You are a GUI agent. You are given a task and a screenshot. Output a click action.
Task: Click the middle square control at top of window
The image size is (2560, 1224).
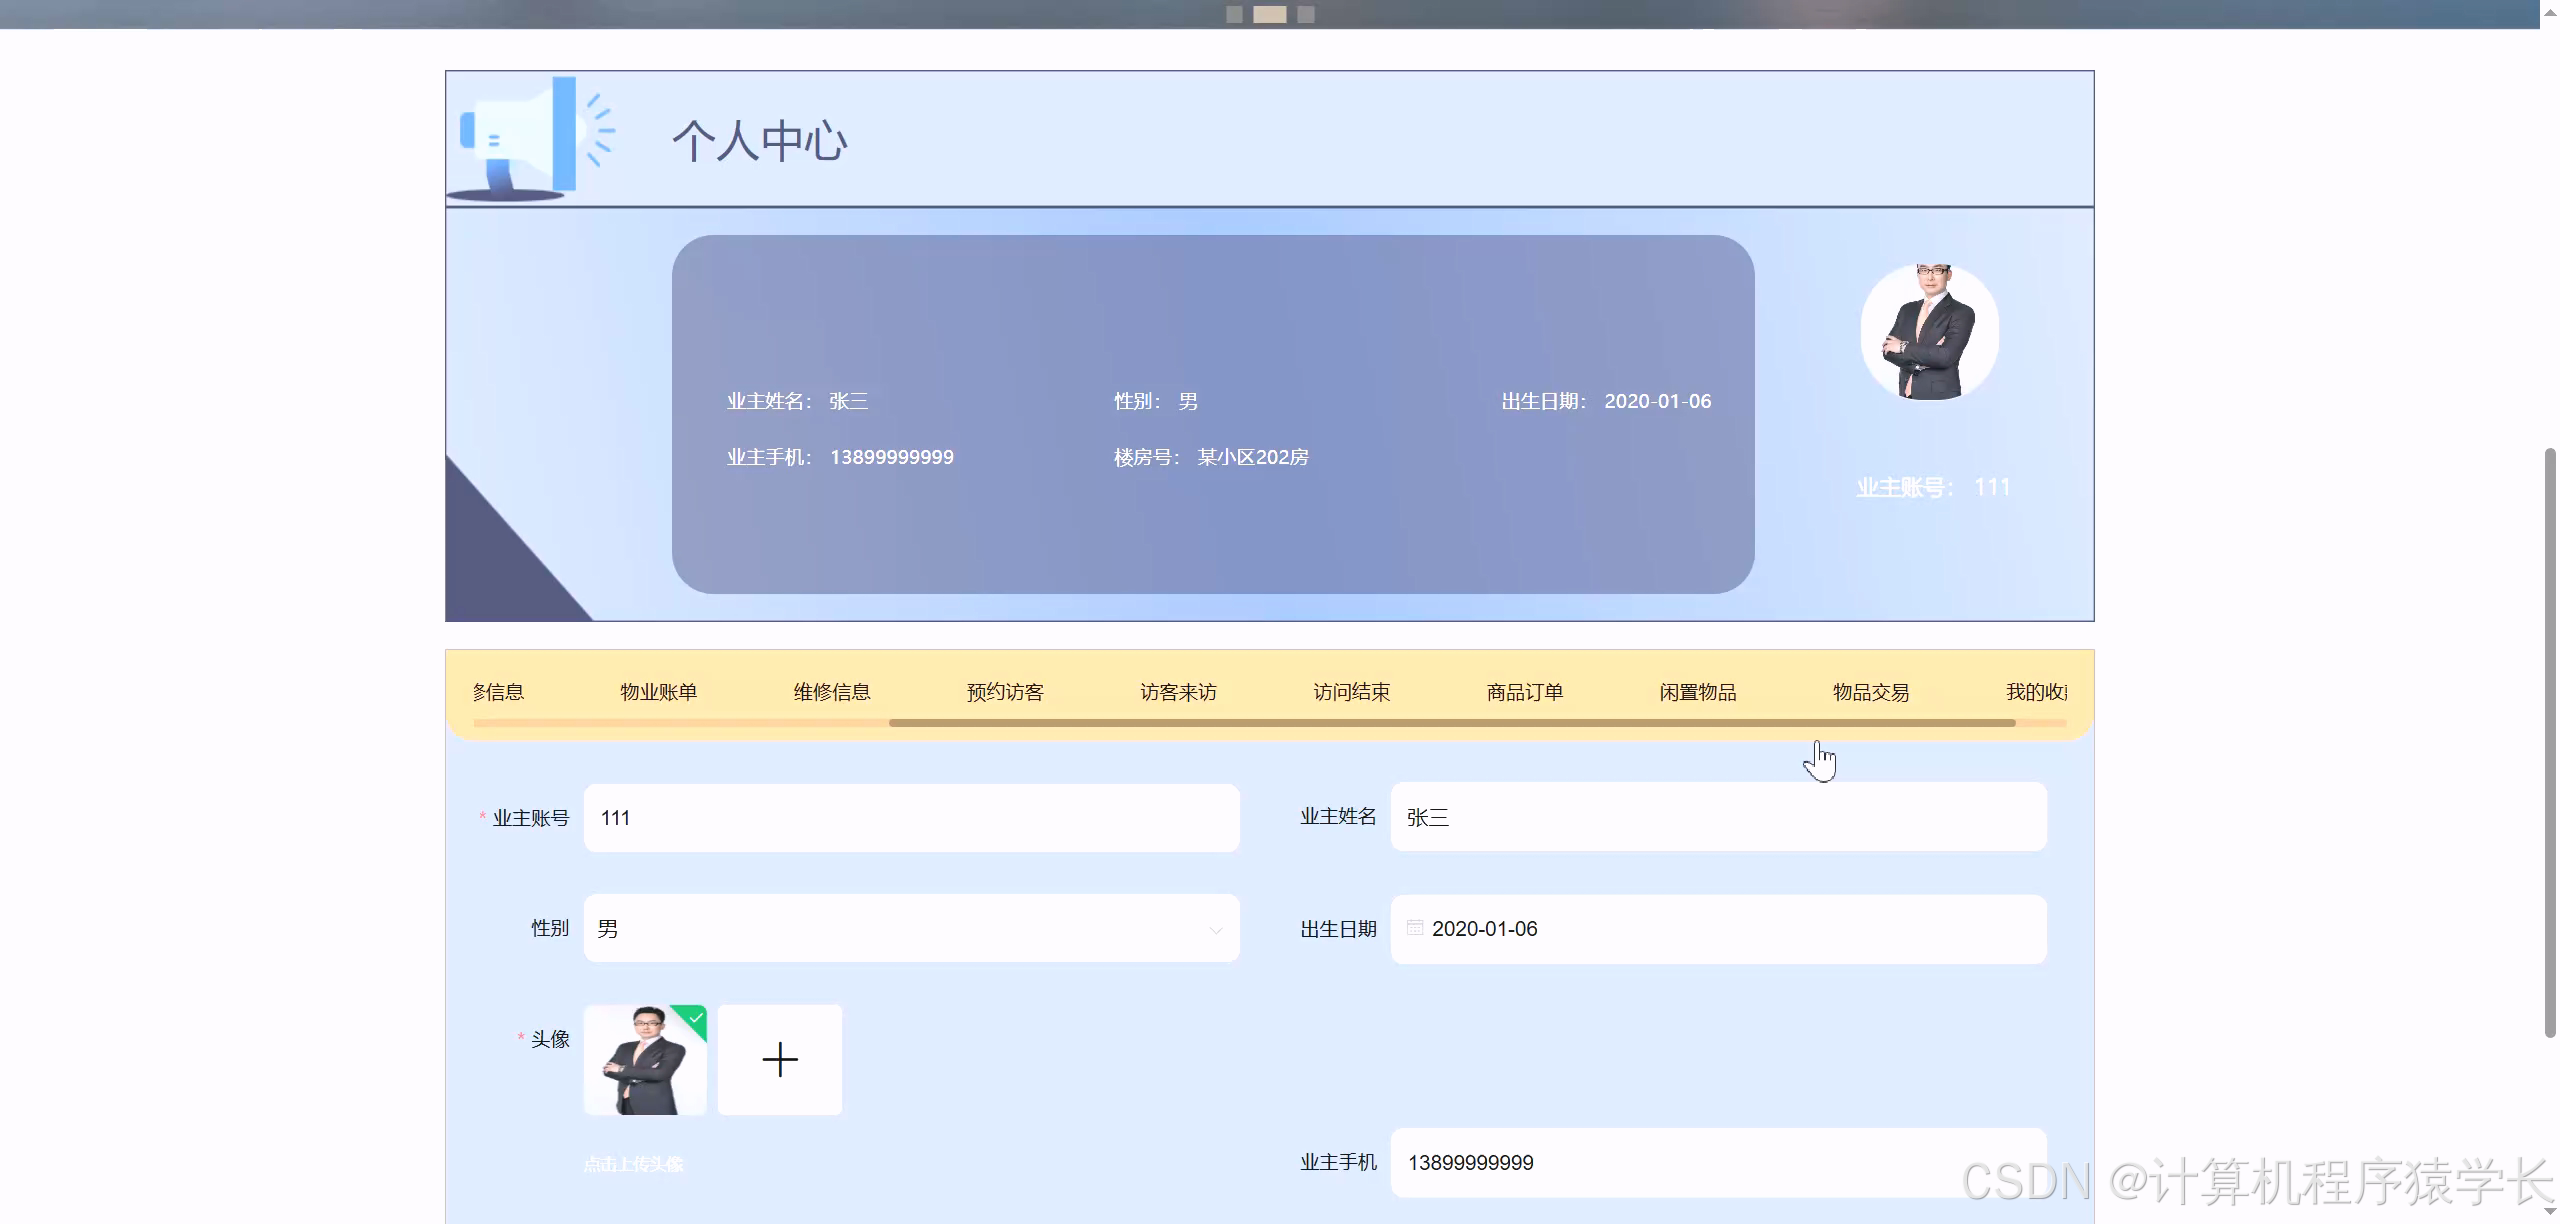pos(1269,14)
